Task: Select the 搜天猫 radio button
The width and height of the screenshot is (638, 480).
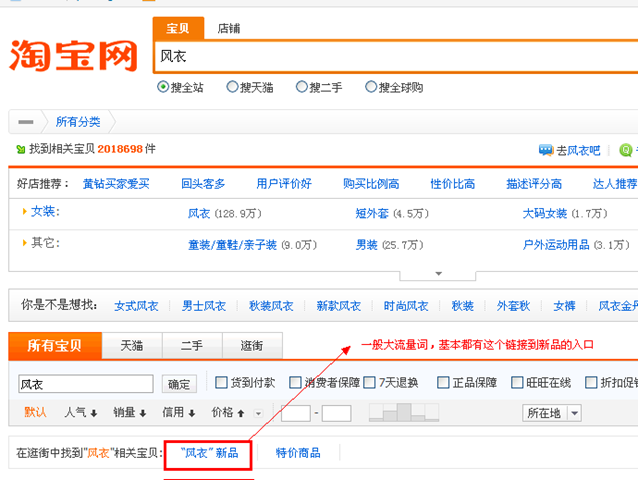Action: pyautogui.click(x=233, y=88)
